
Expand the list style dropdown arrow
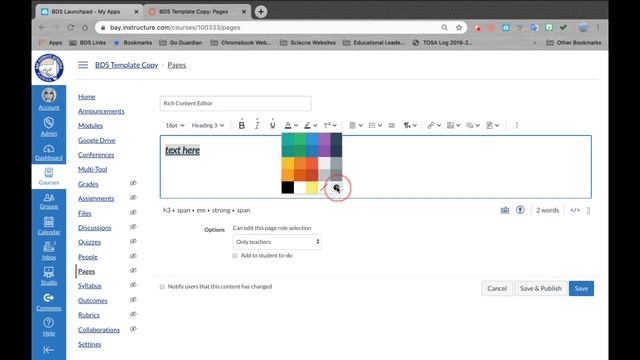pos(380,125)
